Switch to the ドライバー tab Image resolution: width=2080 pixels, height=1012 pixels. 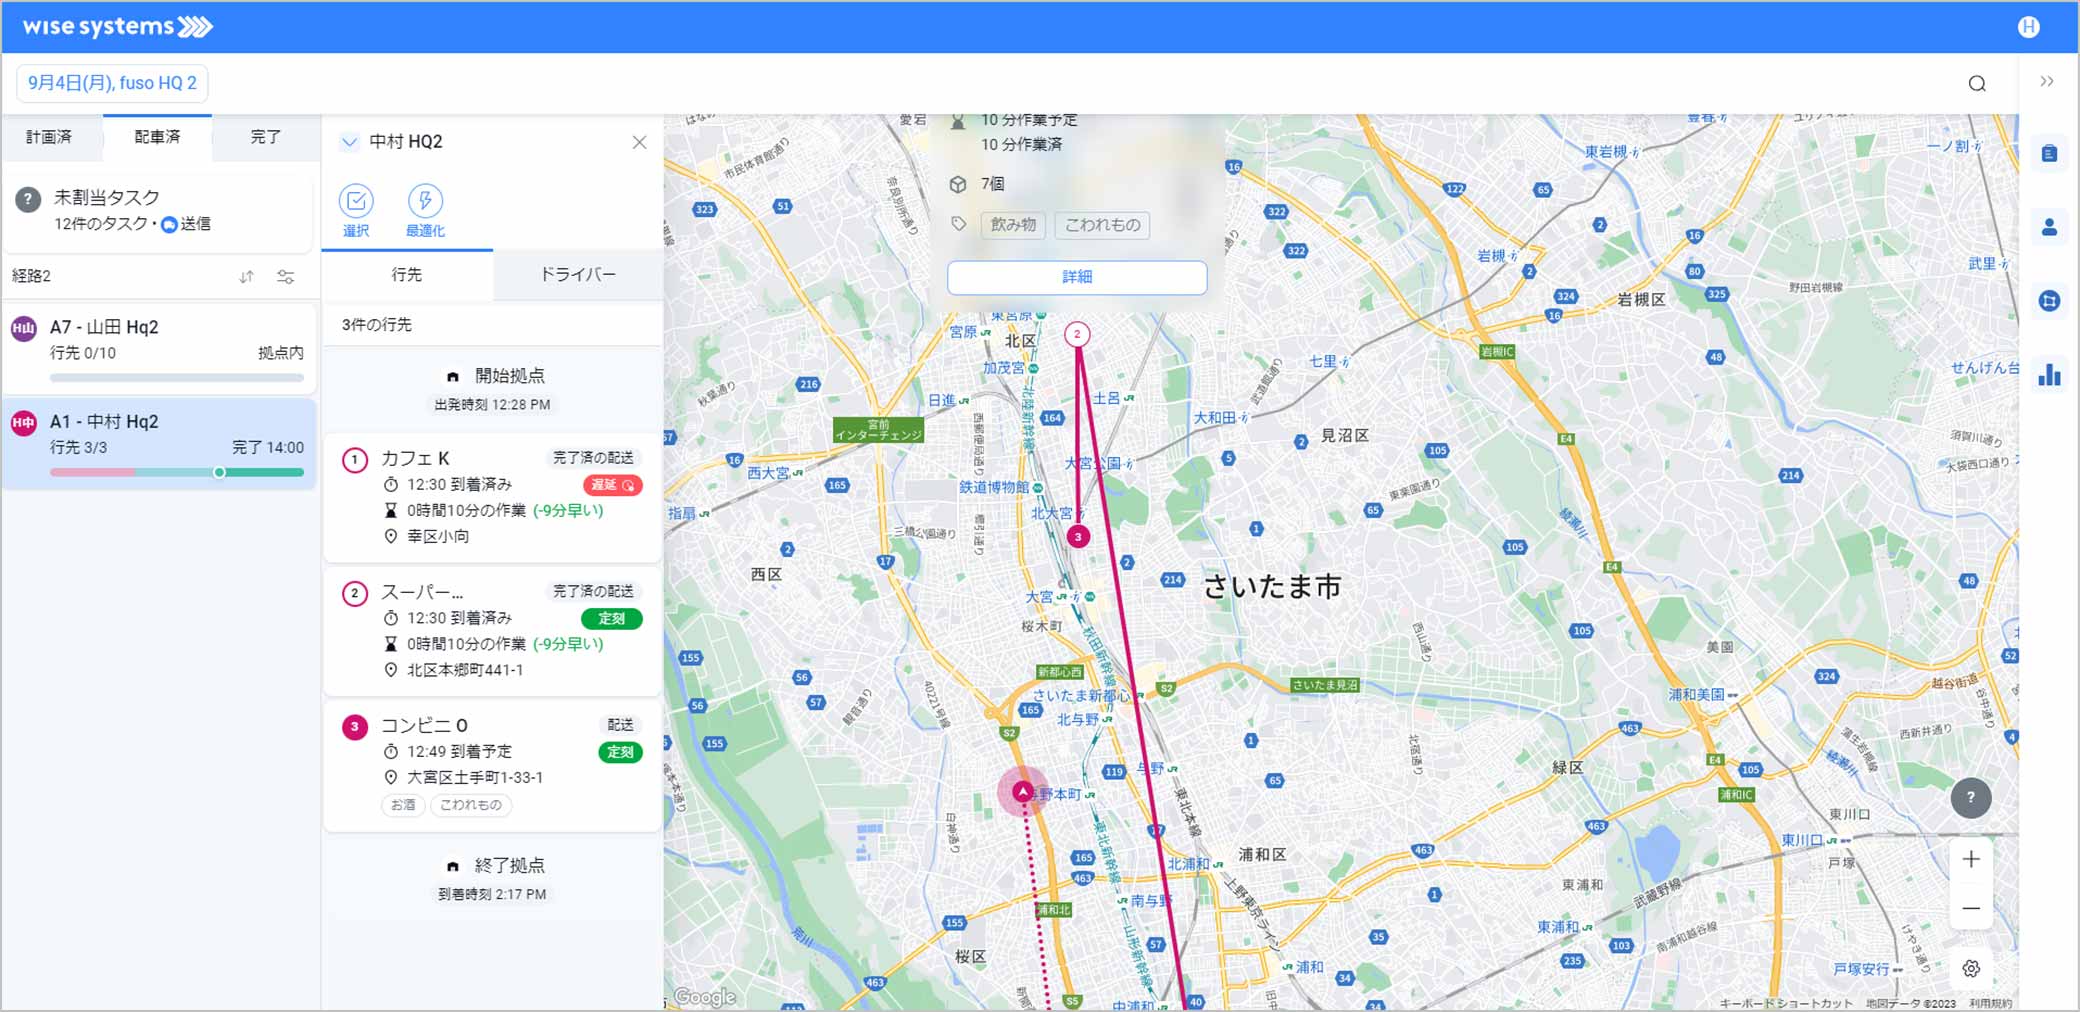click(577, 275)
